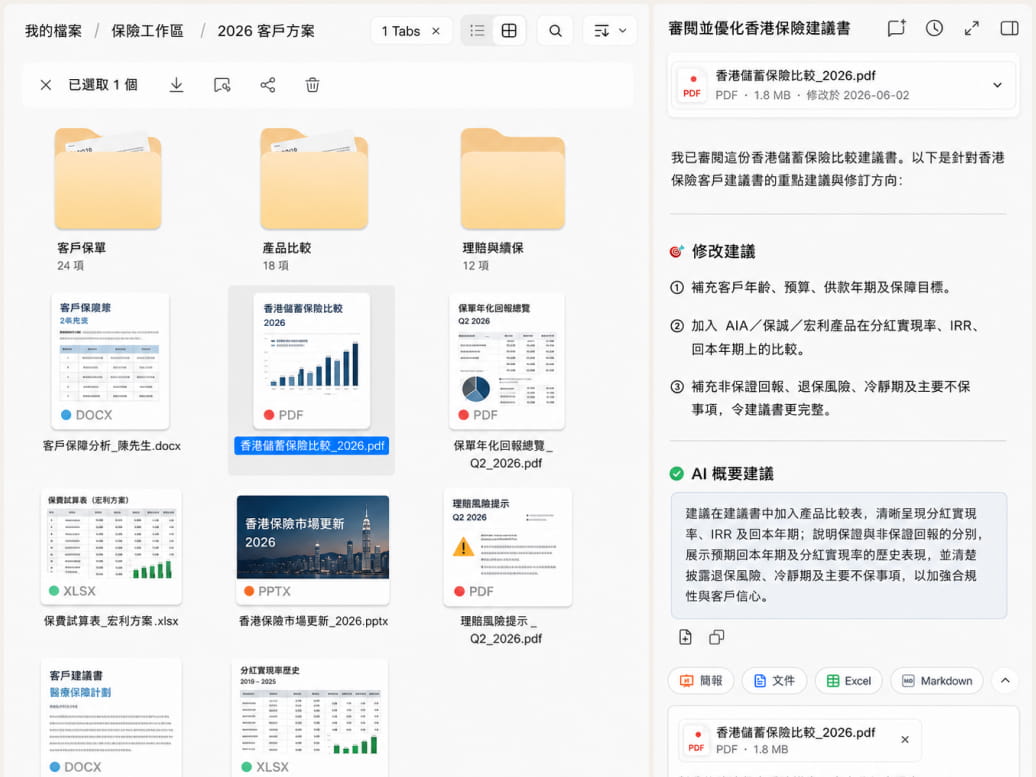Click the AI 概要建議 heading
Screen dimensions: 1036x777
pos(732,474)
